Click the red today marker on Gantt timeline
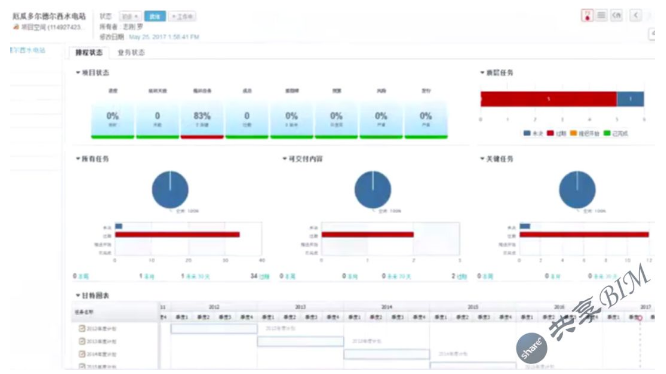The height and width of the screenshot is (374, 666). point(640,318)
